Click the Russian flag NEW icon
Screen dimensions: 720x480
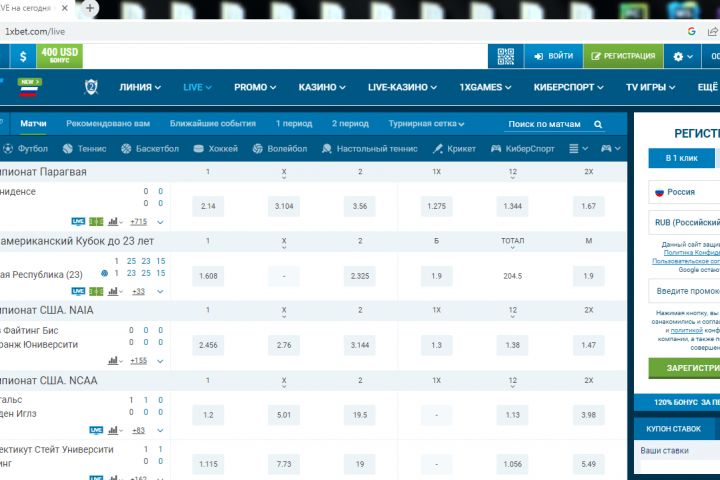pos(29,87)
